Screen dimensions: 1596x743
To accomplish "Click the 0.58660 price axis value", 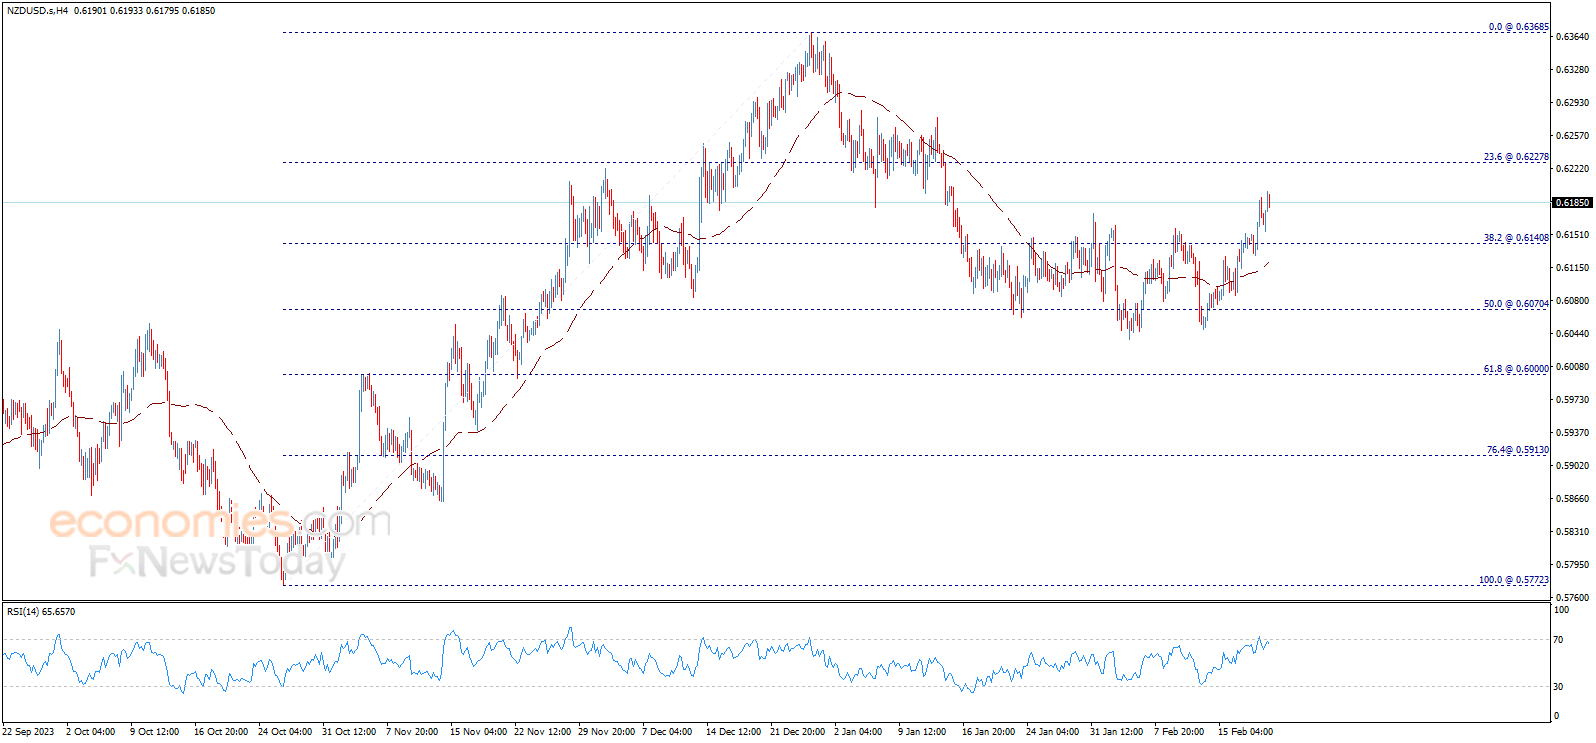I will click(x=1573, y=499).
